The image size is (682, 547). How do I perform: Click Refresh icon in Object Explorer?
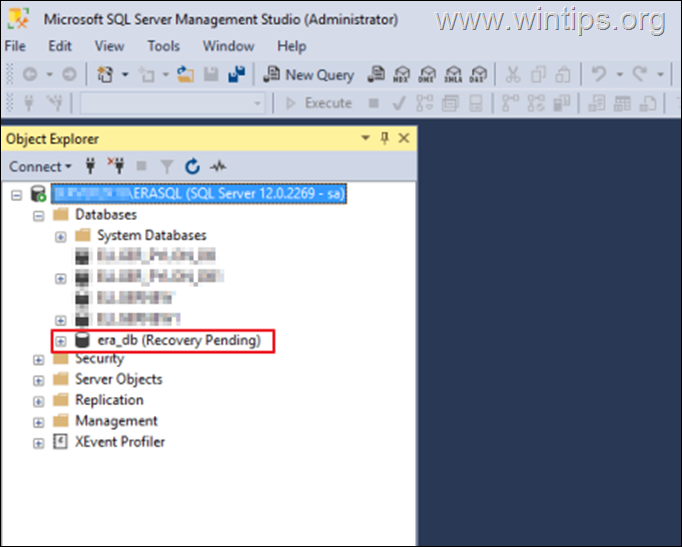coord(192,166)
